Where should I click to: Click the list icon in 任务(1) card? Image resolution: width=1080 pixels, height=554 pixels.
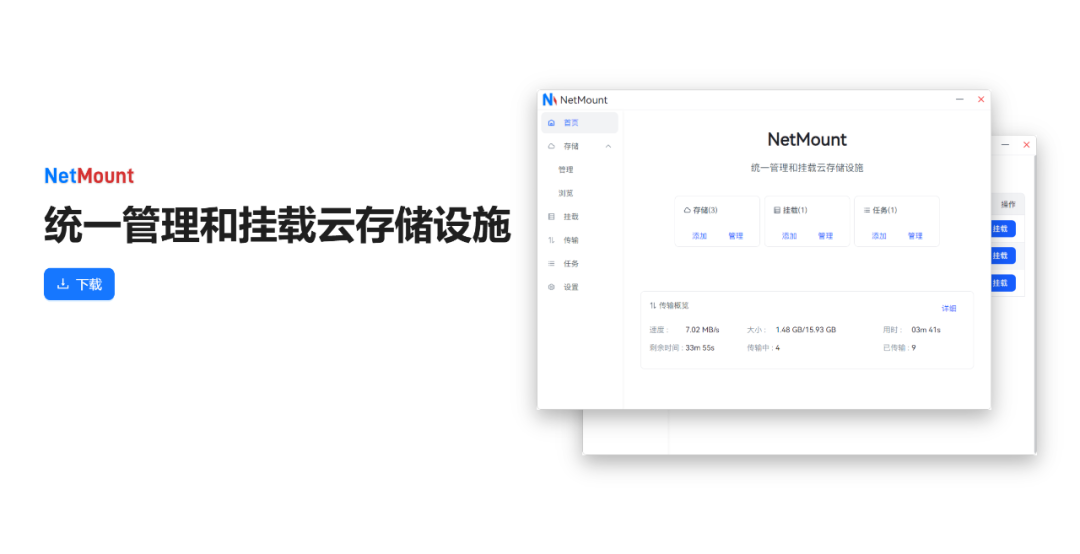tap(866, 210)
